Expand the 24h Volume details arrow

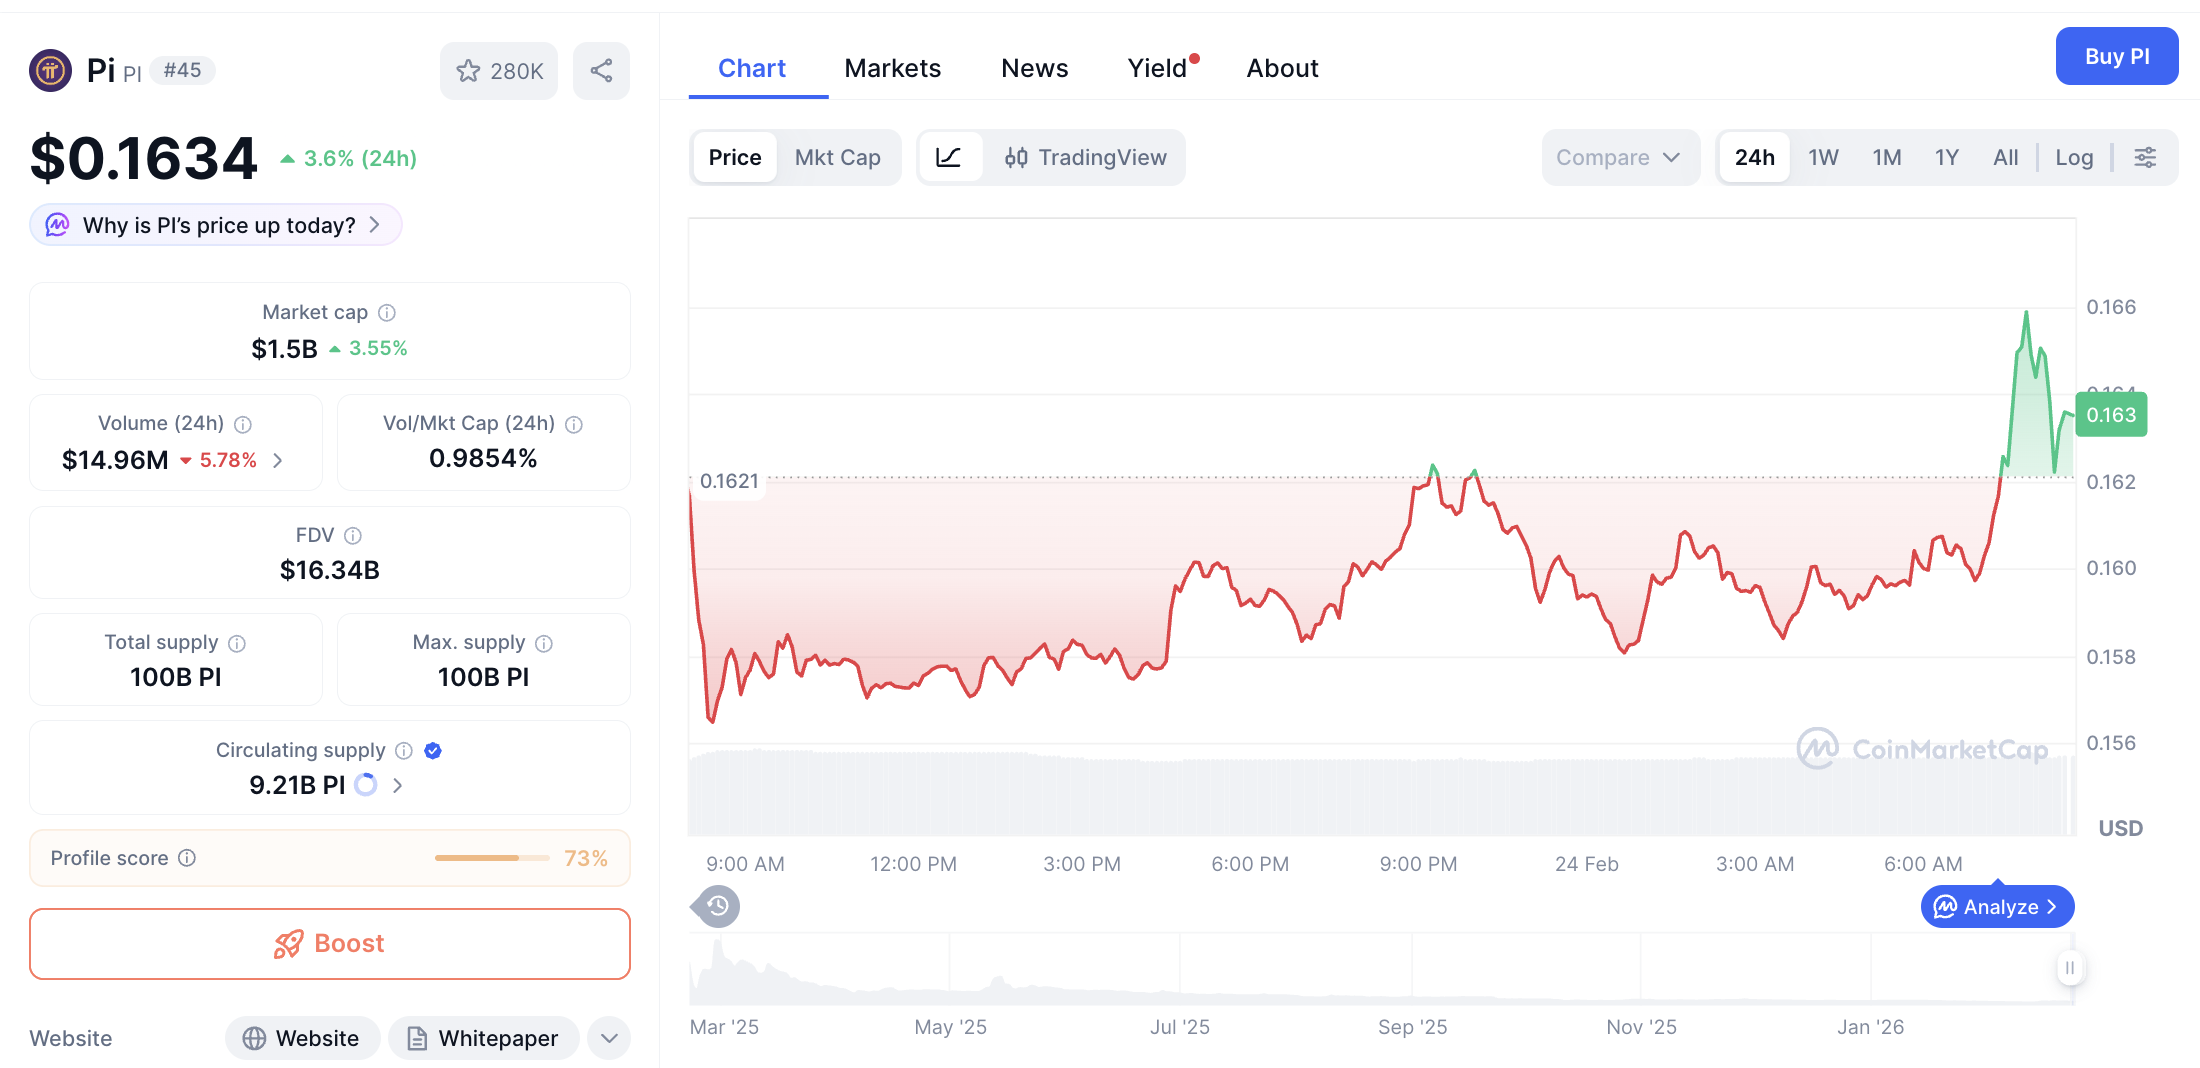(277, 460)
